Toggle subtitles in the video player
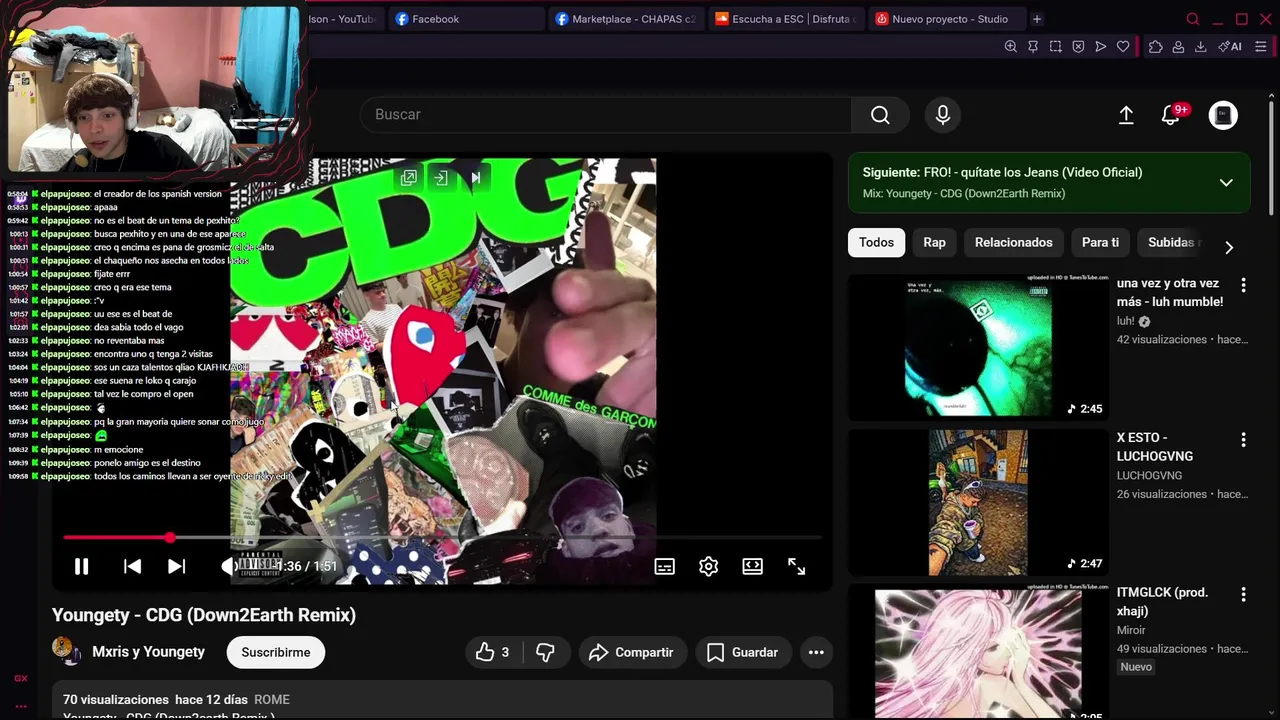Viewport: 1280px width, 720px height. tap(664, 566)
